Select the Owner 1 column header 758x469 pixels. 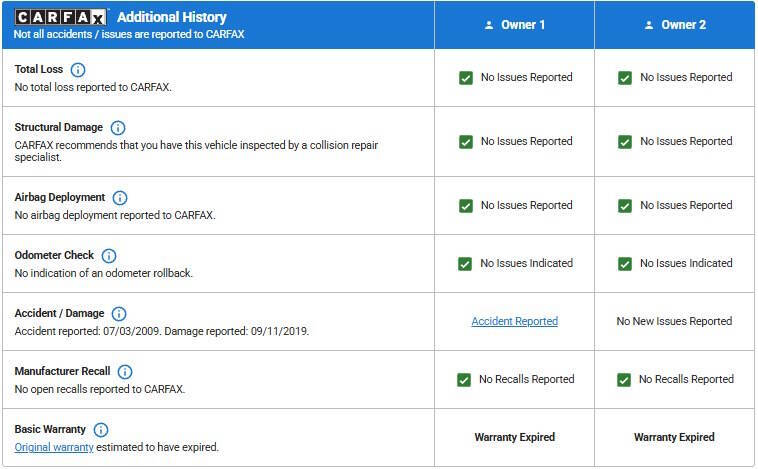514,25
